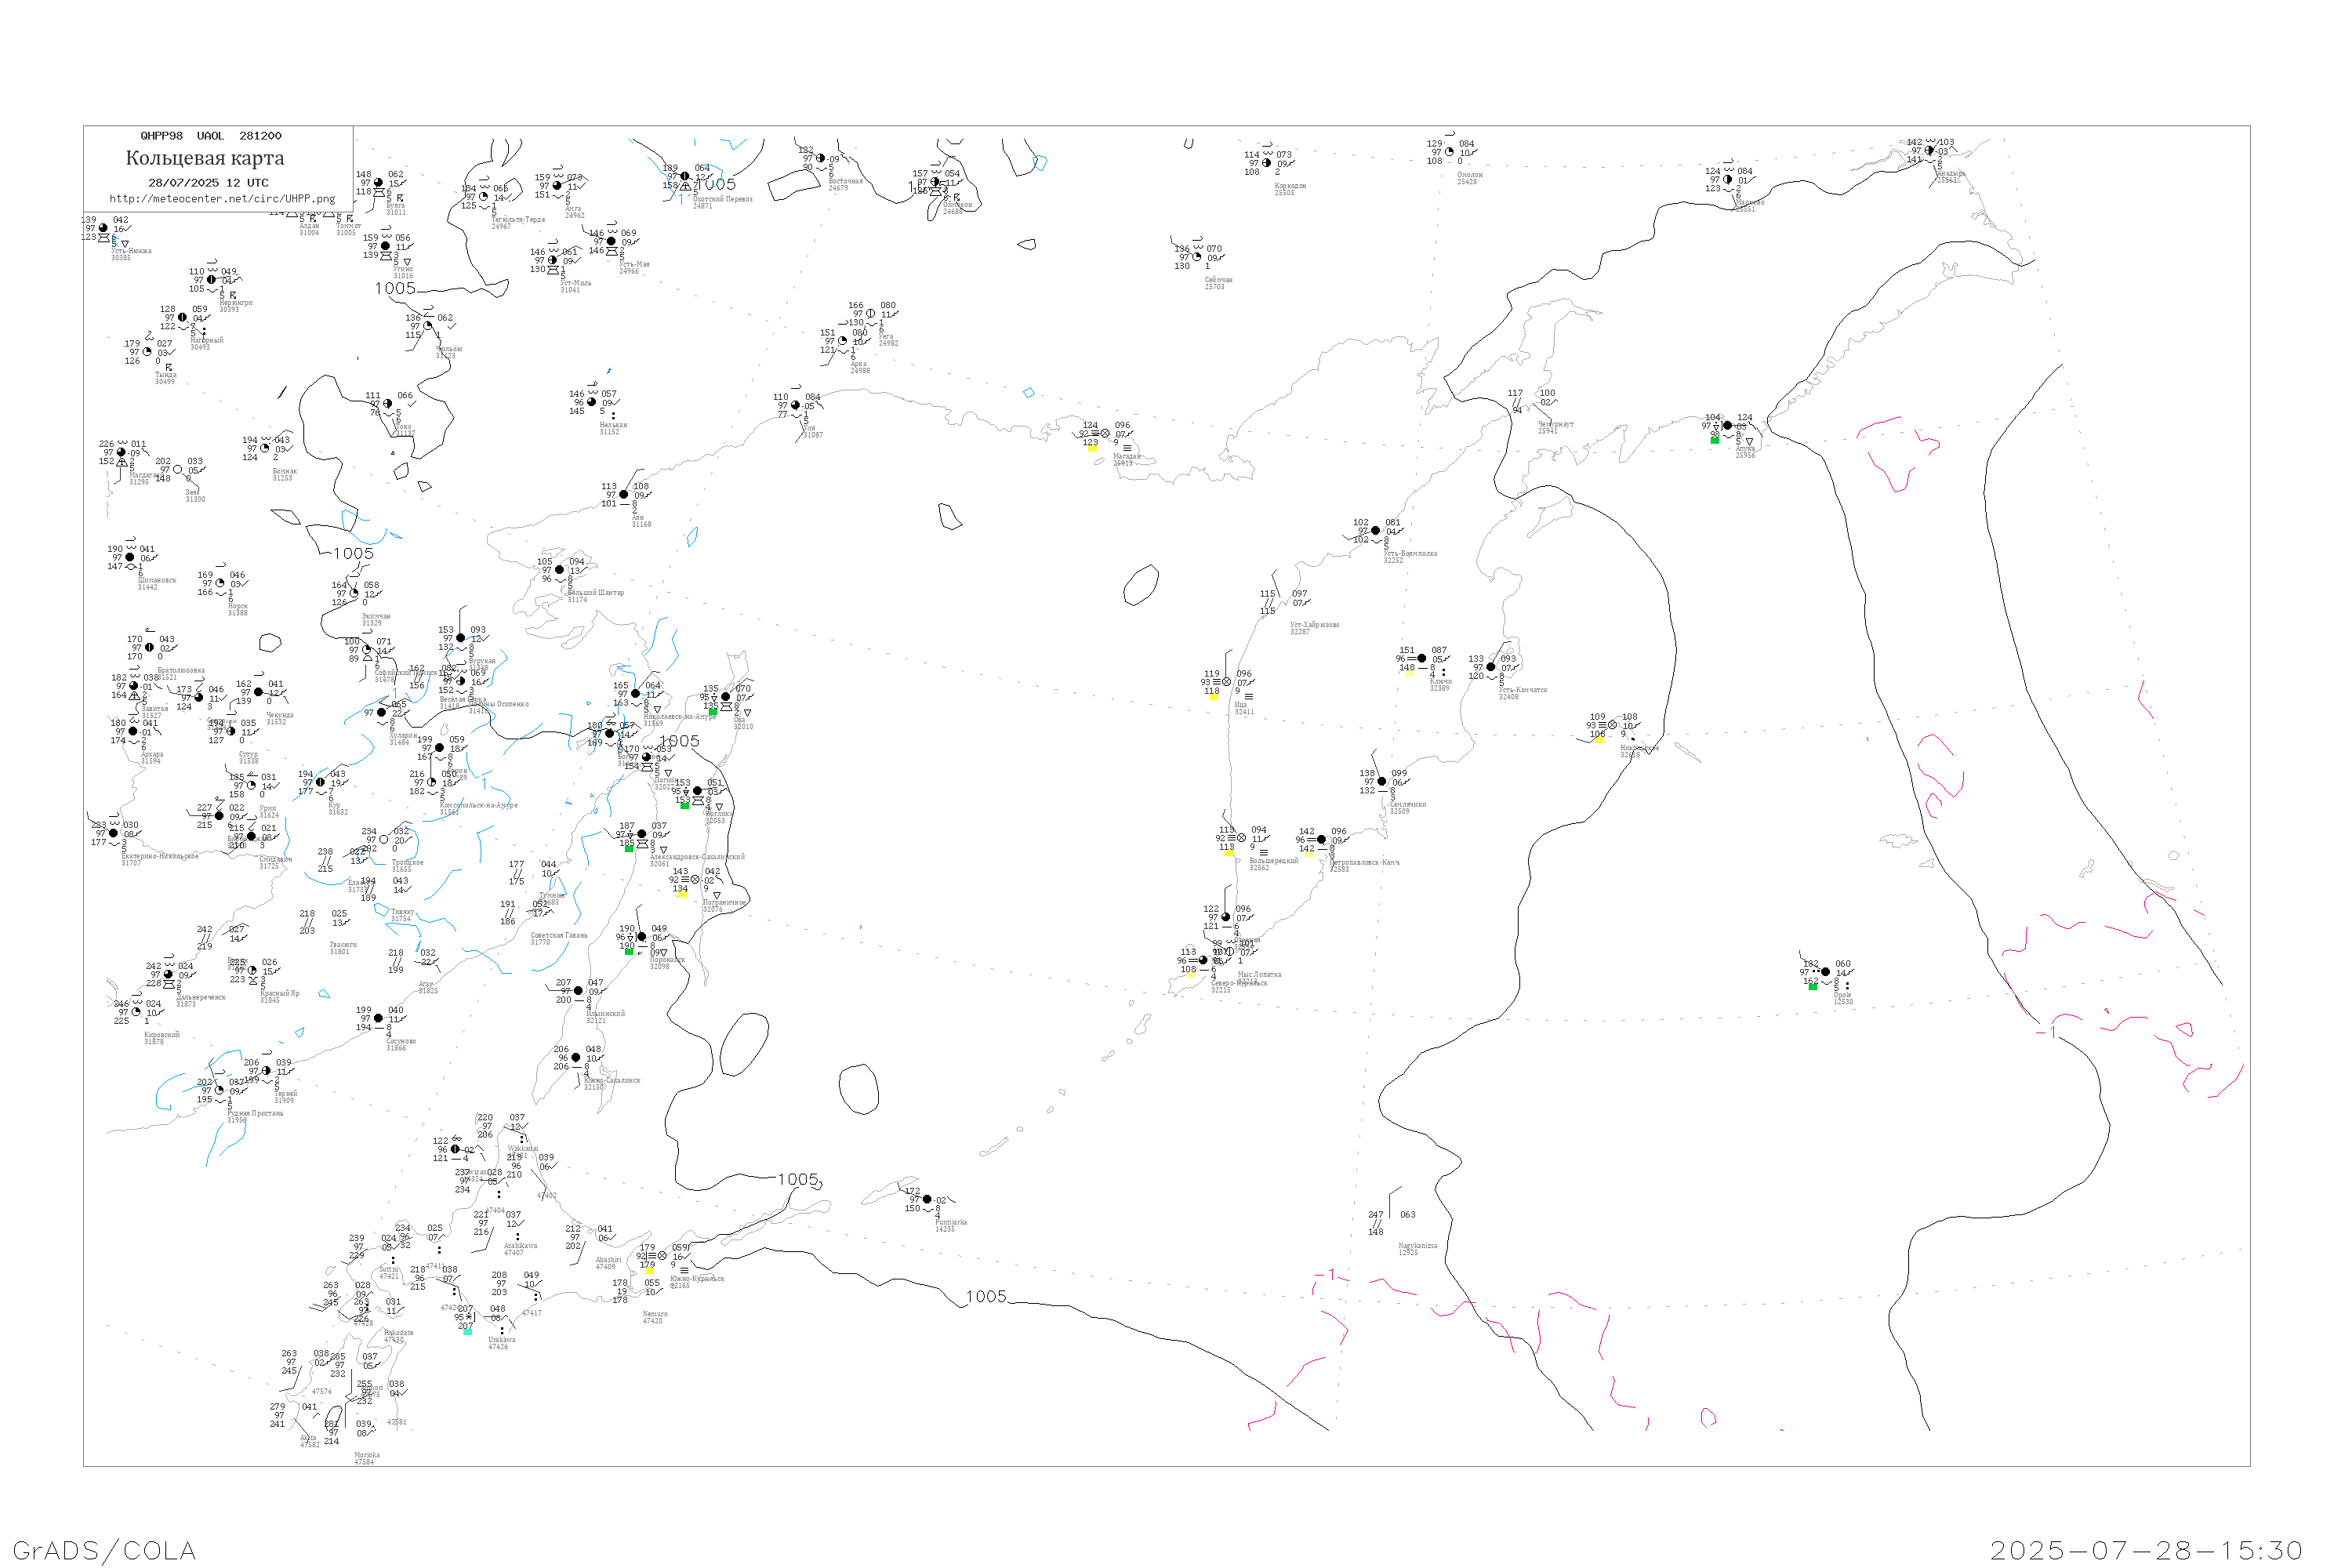Click the Петропавловск-Камч station circle

1322,840
